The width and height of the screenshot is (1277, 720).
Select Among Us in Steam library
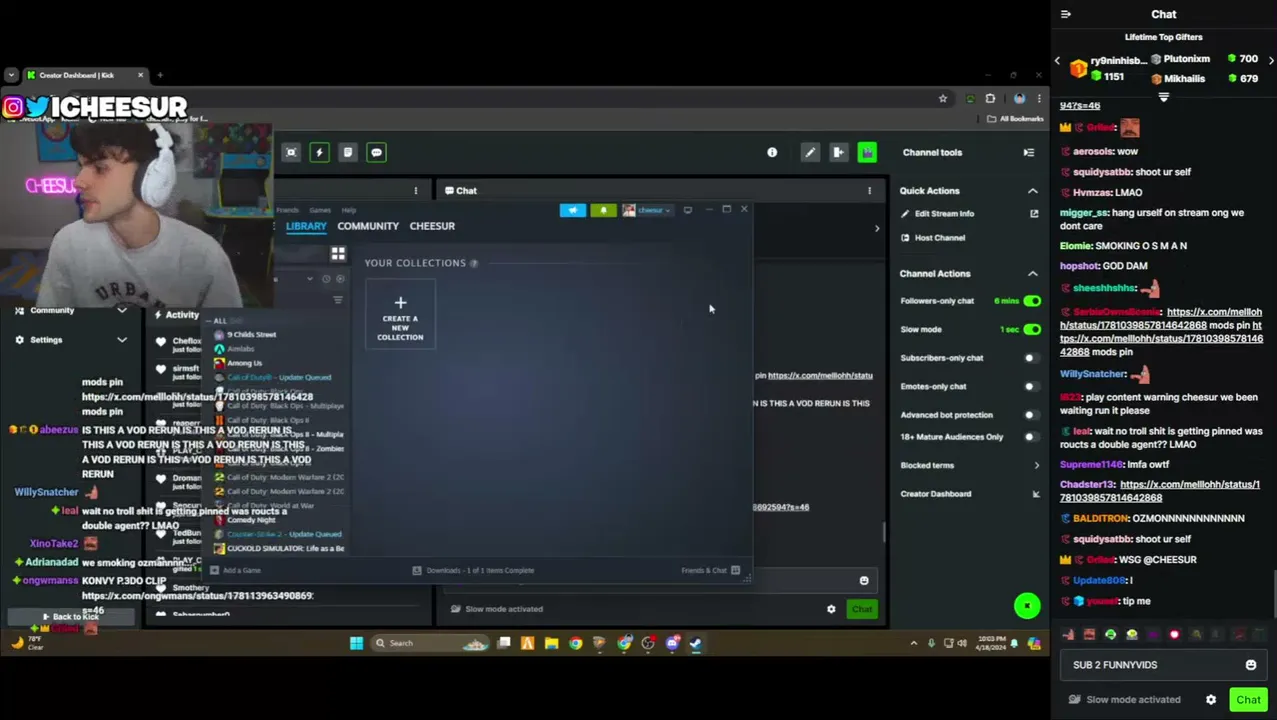coord(245,363)
